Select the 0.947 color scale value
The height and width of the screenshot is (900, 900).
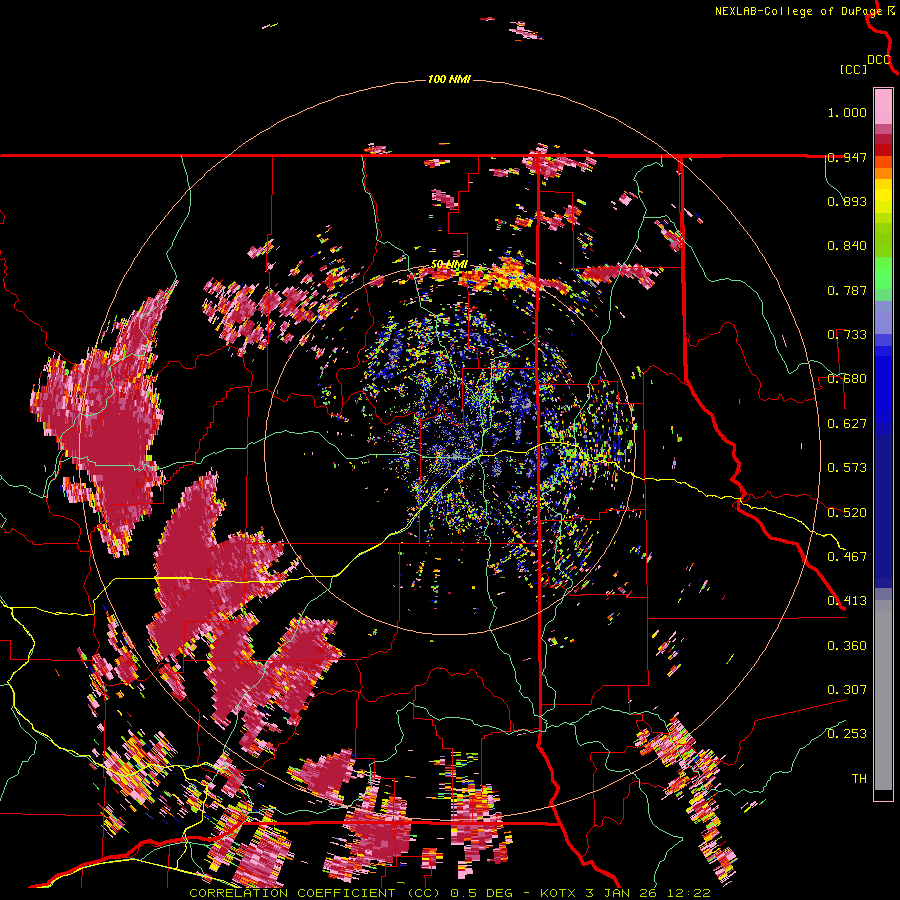[847, 157]
